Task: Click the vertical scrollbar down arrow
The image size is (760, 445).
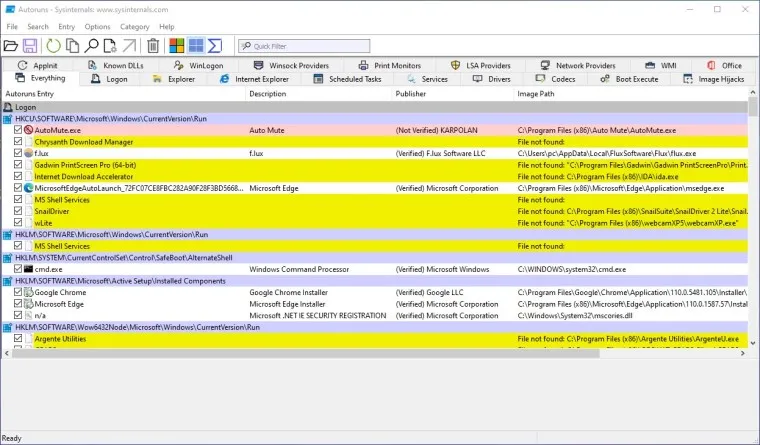Action: [753, 343]
